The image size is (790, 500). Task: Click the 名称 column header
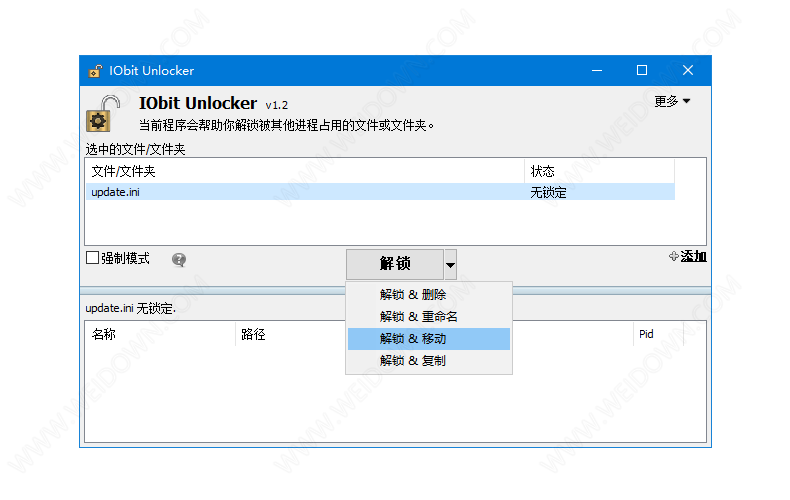[160, 334]
